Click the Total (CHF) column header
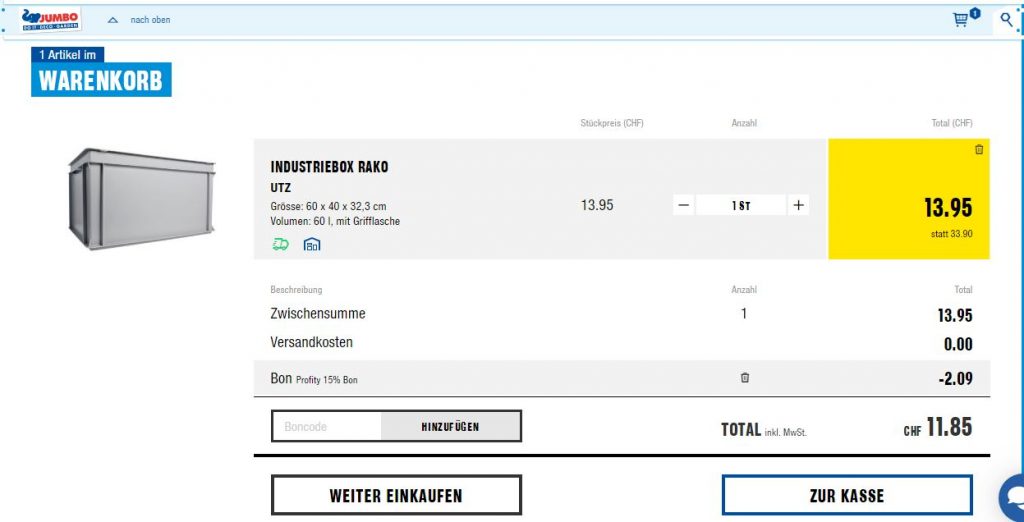The height and width of the screenshot is (522, 1024). pyautogui.click(x=952, y=123)
